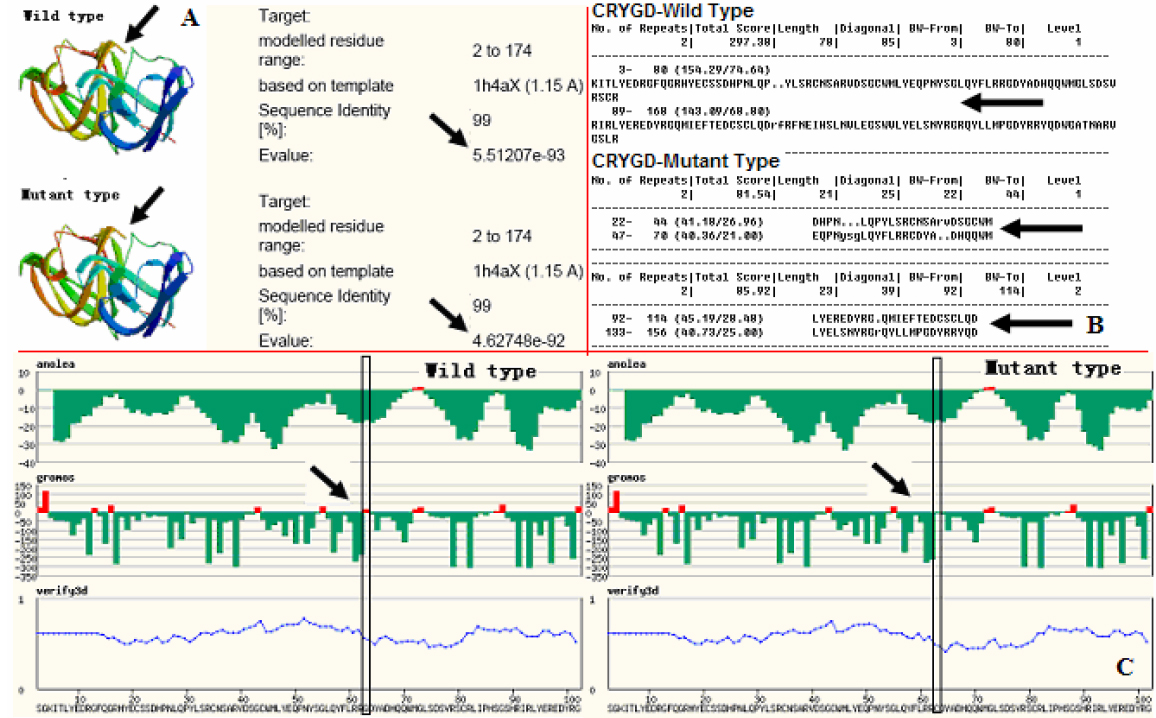
Task: Click the arrow in the mutant type gromos chart
Action: [892, 480]
